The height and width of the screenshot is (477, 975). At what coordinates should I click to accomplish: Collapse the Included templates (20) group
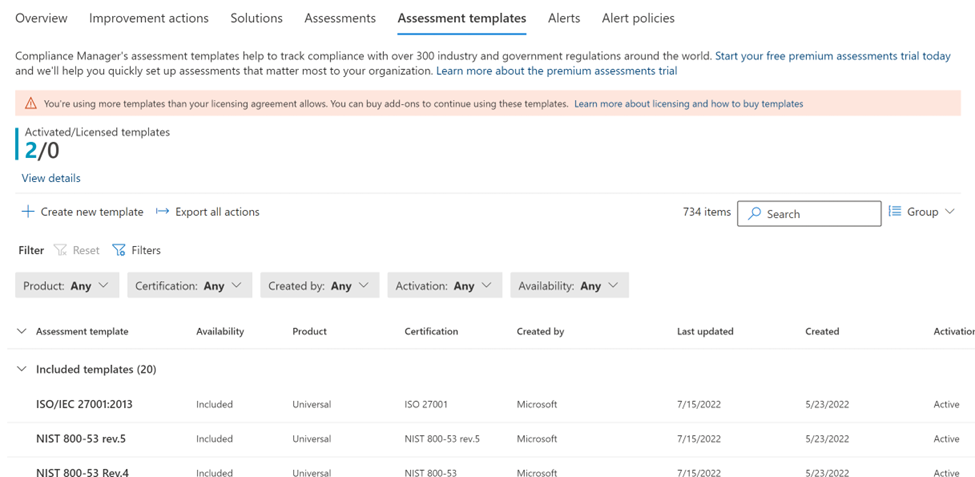click(22, 369)
